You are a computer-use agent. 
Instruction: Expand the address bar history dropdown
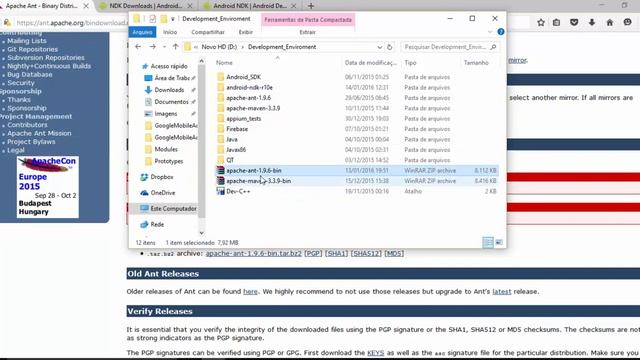[x=380, y=47]
